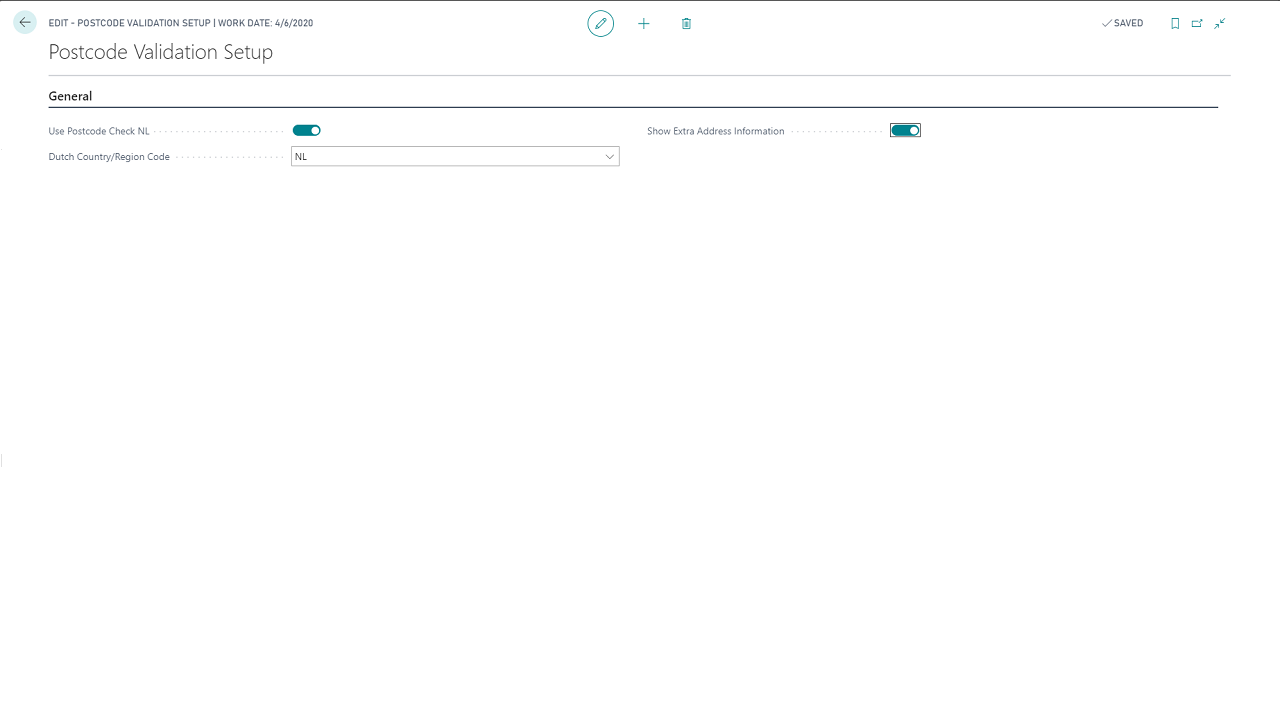Open page in new window icon
This screenshot has width=1280, height=720.
pyautogui.click(x=1197, y=23)
